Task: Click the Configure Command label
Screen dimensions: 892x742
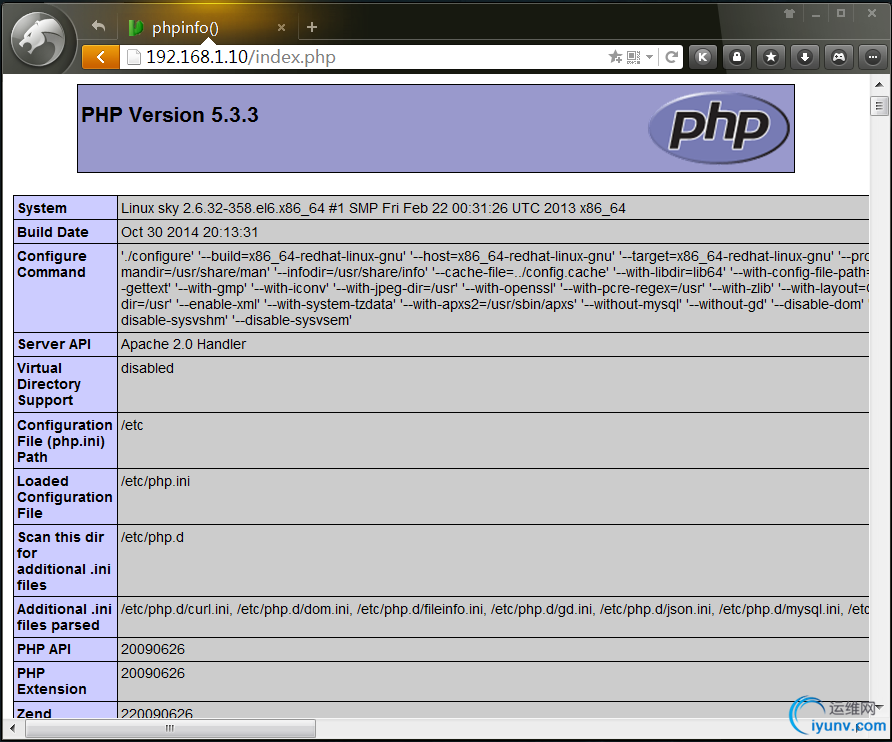Action: tap(52, 264)
